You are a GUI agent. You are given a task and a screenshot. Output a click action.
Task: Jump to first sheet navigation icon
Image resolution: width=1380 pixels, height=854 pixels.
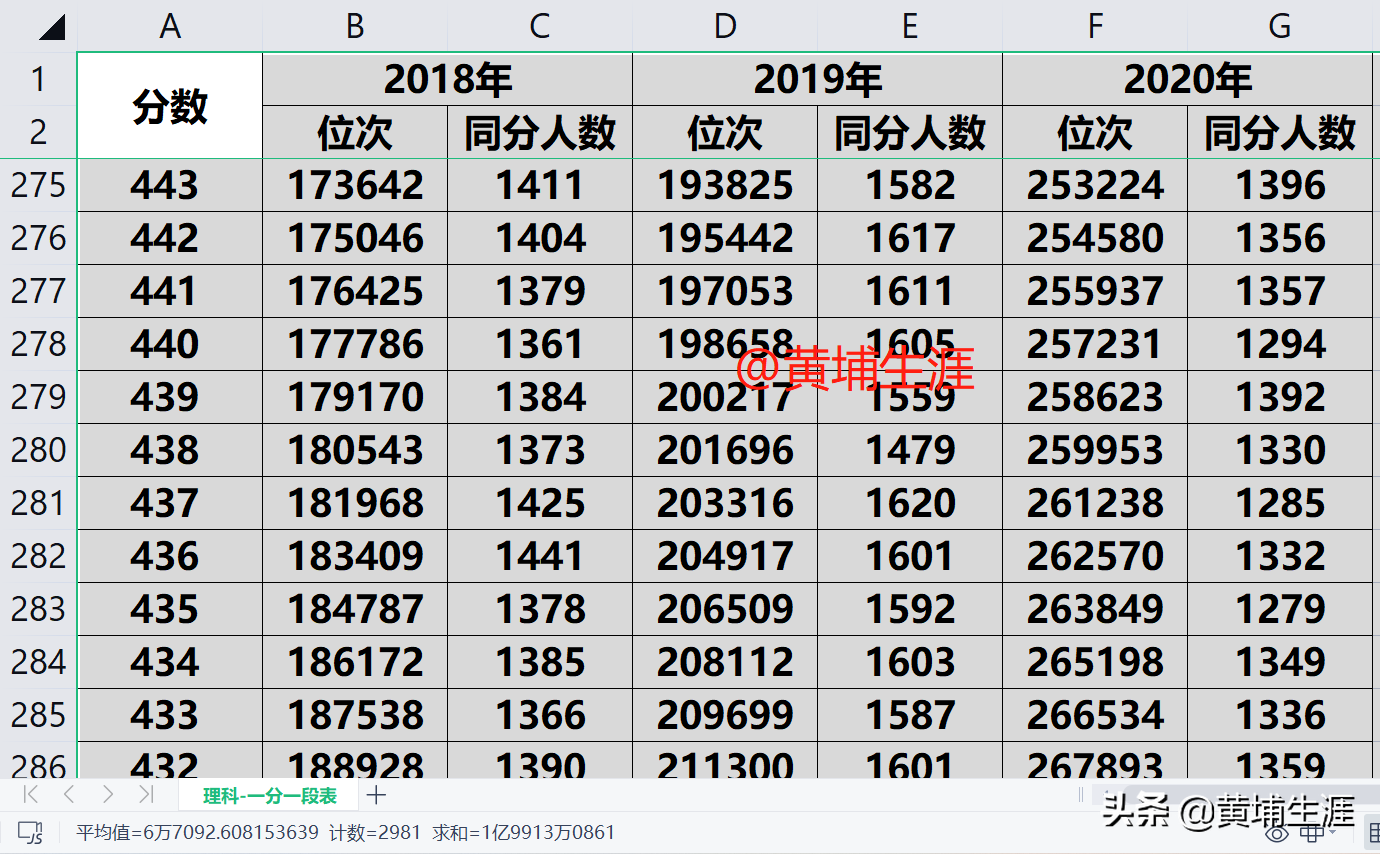pyautogui.click(x=30, y=794)
